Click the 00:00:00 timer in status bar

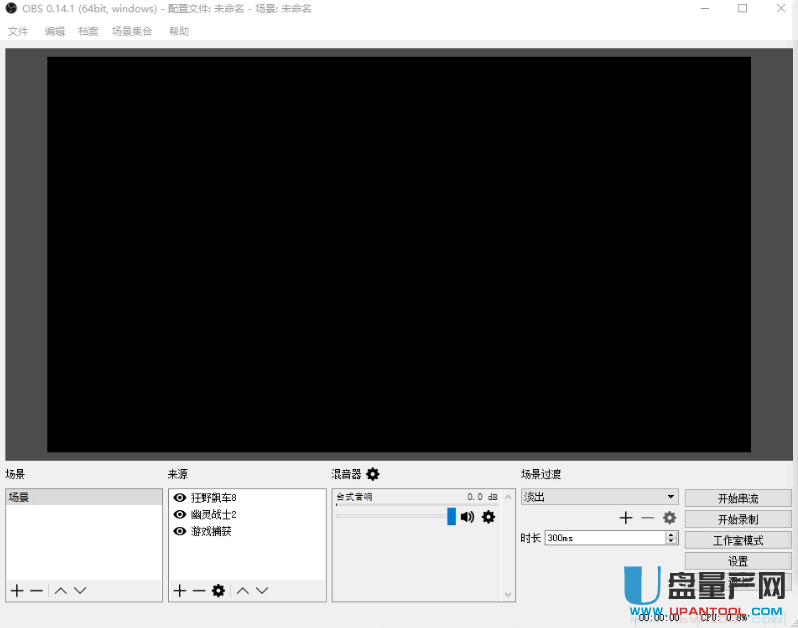659,617
